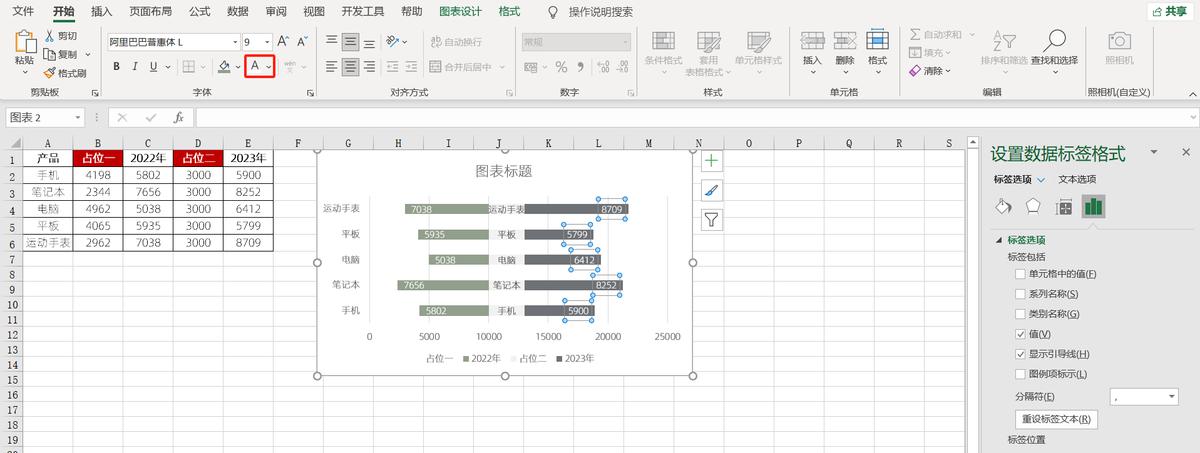Apply the font color (A) button
Image resolution: width=1200 pixels, height=453 pixels.
point(255,66)
